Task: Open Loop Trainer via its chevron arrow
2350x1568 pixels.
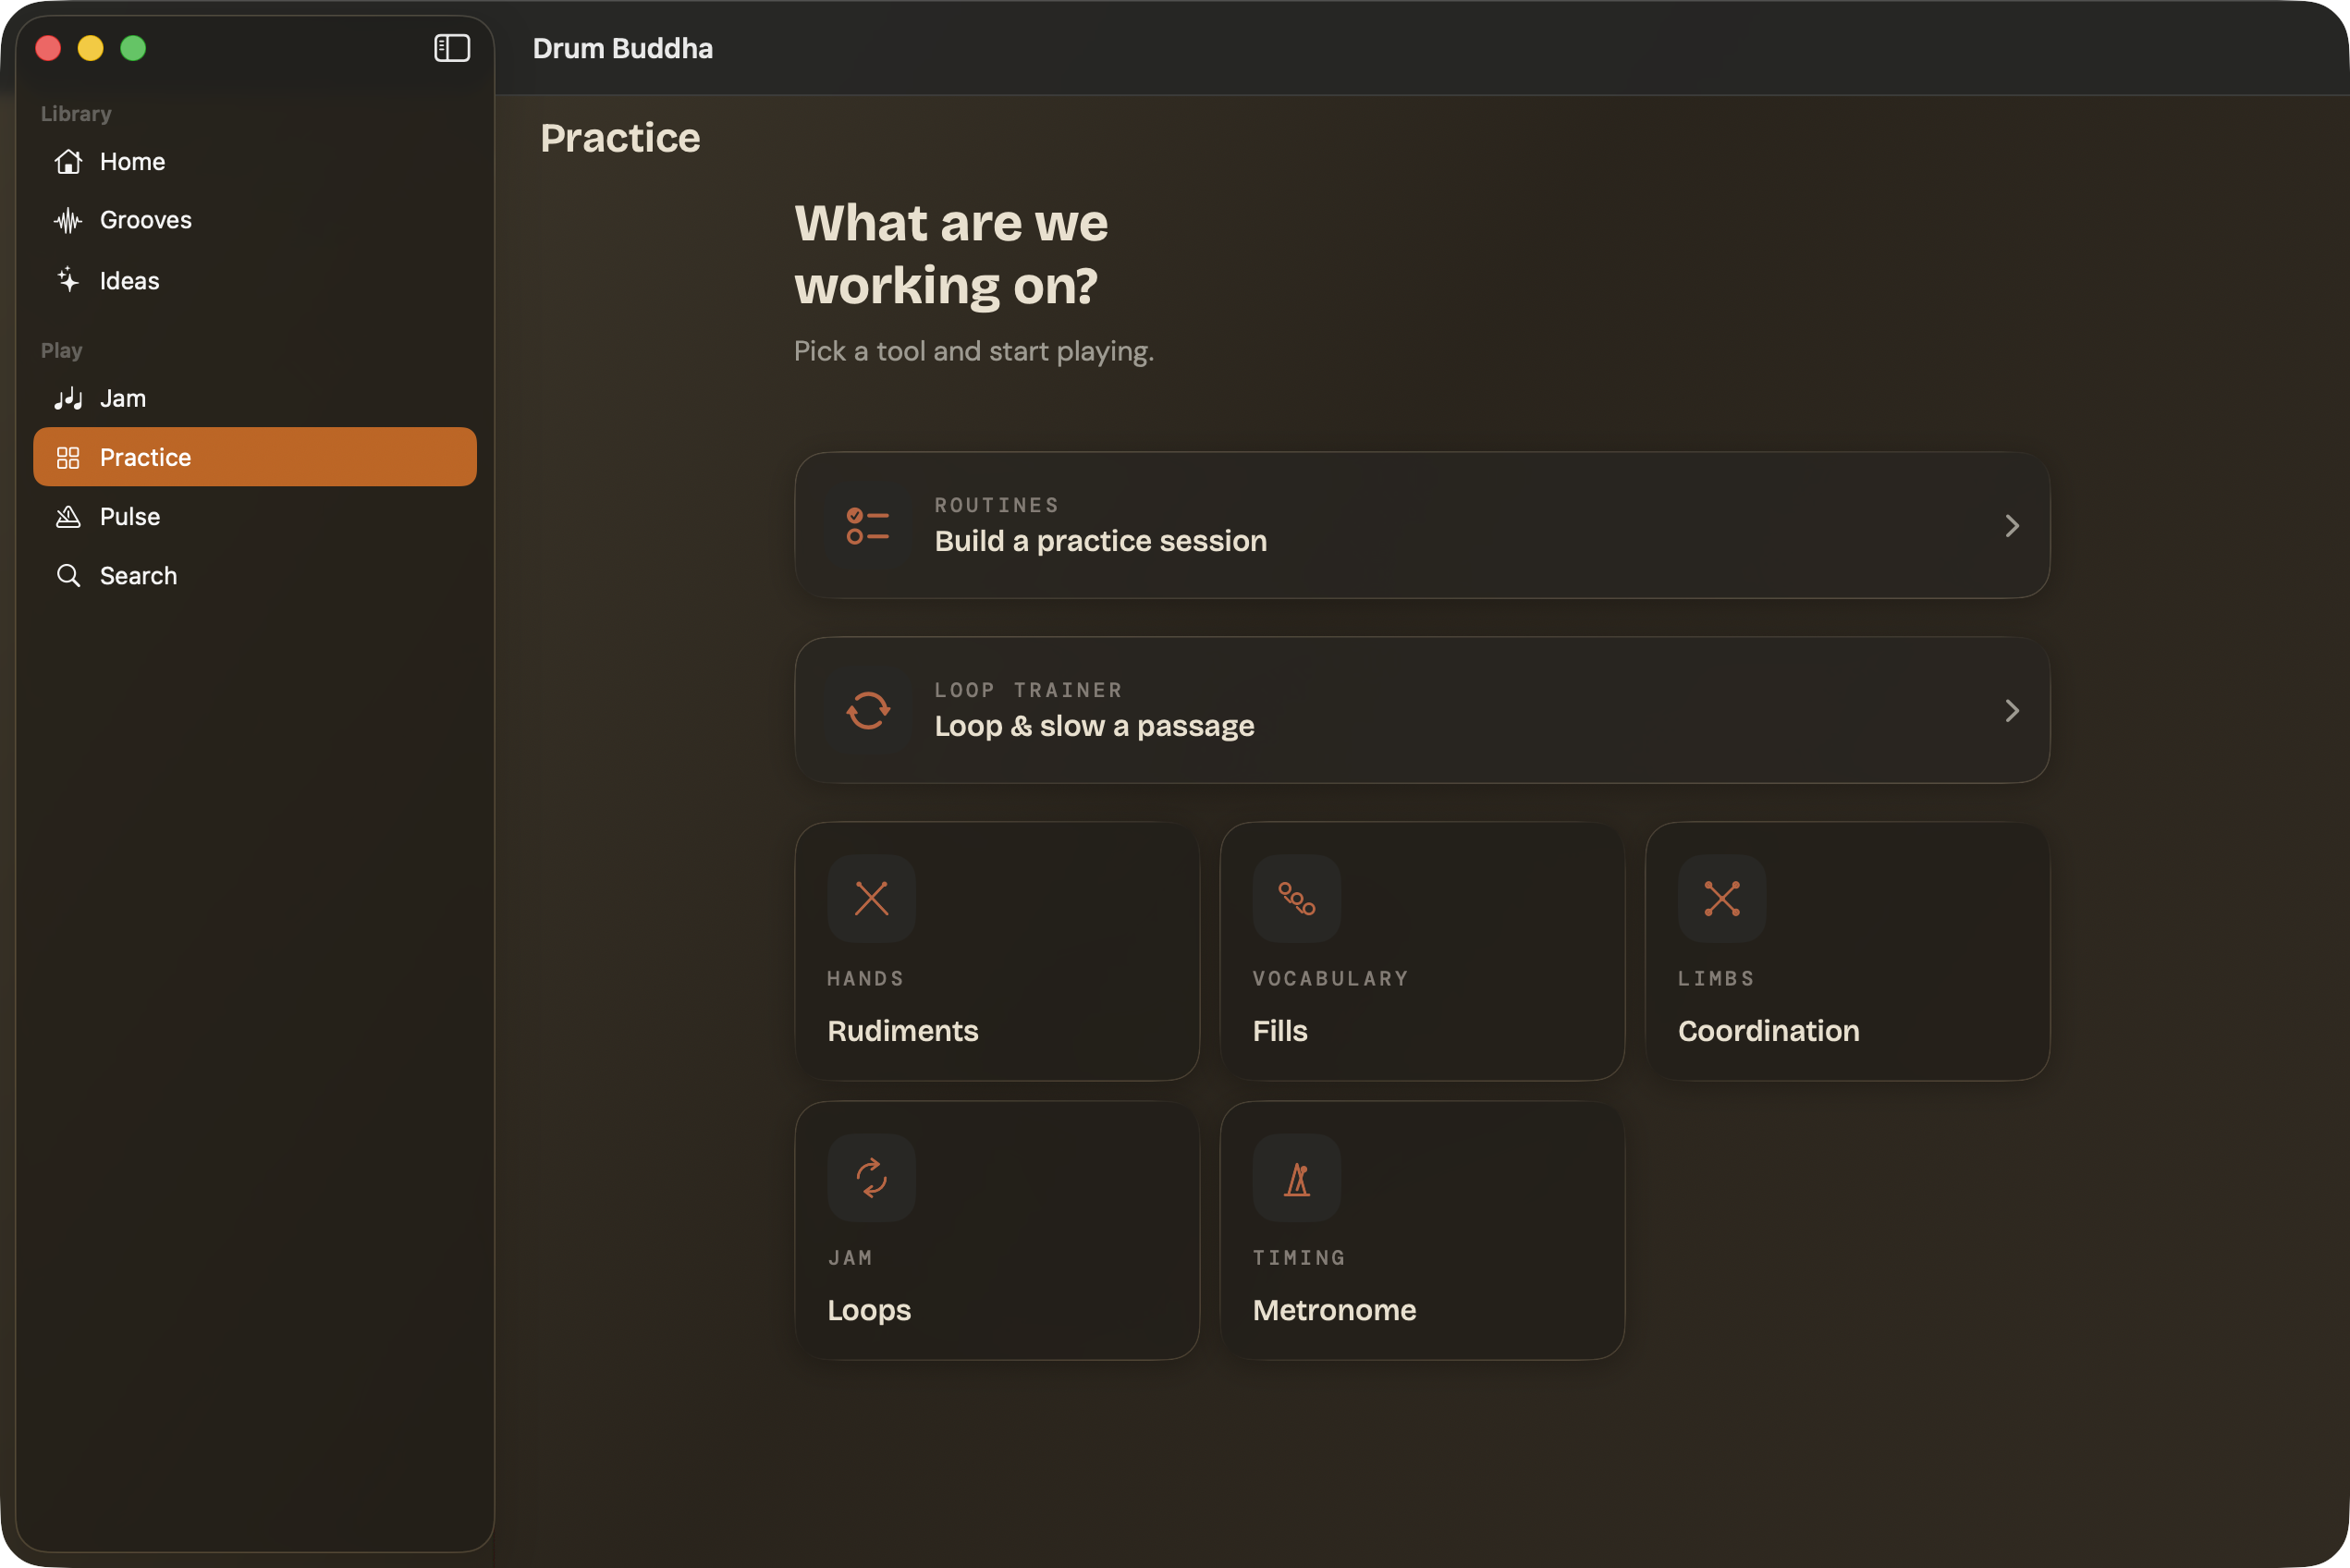Action: click(x=2011, y=710)
